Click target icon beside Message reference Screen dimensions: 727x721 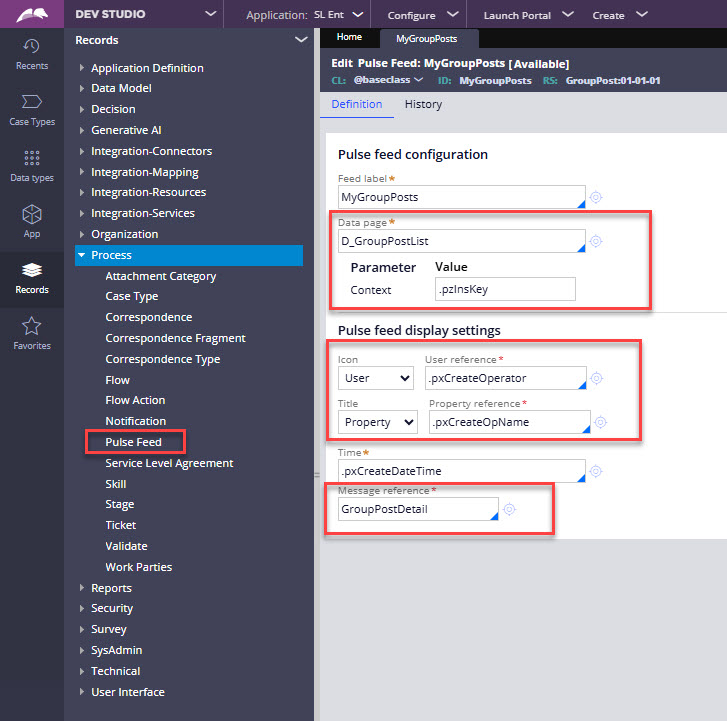(x=509, y=510)
